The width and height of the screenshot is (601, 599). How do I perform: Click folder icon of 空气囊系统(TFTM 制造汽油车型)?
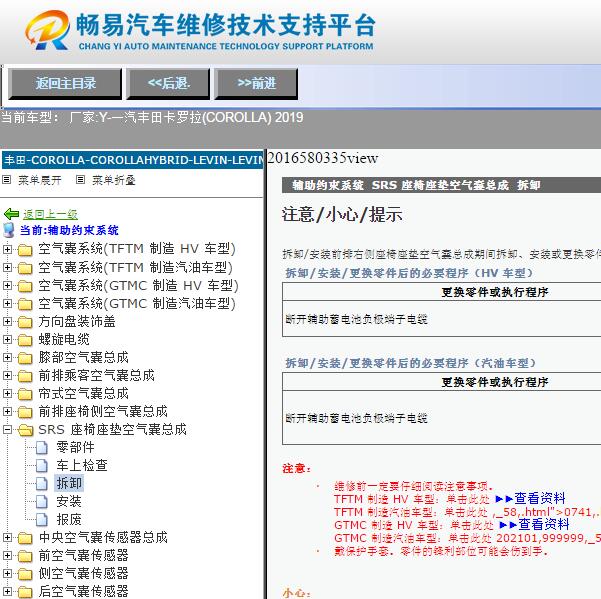click(25, 268)
